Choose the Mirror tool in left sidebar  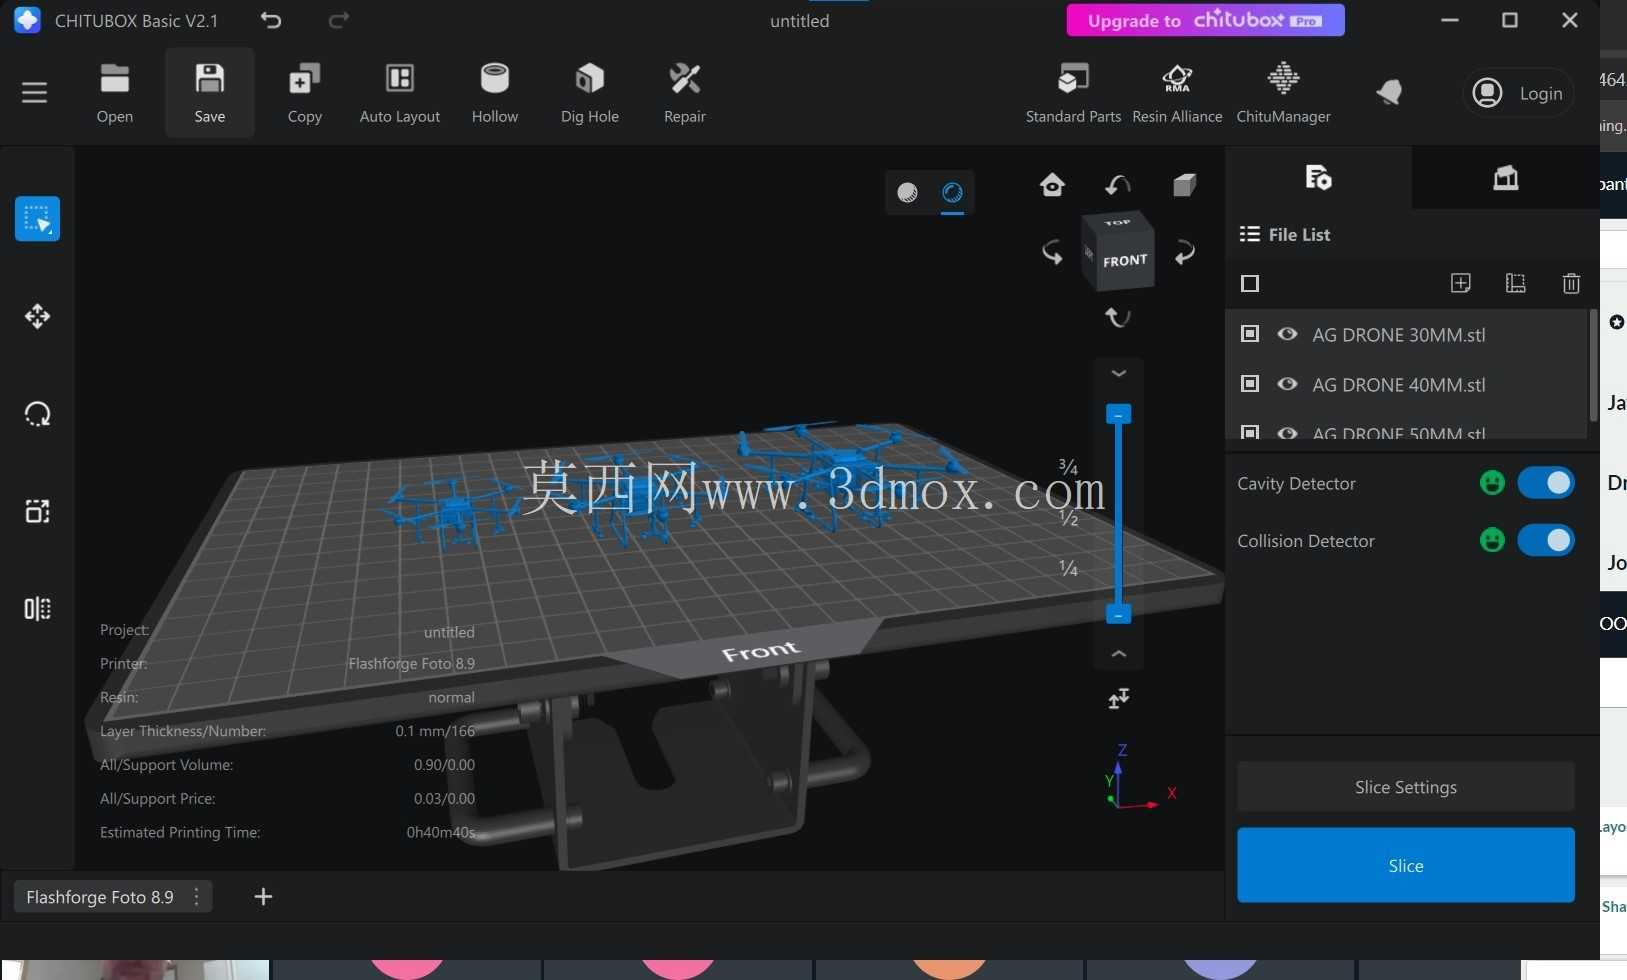click(x=37, y=609)
